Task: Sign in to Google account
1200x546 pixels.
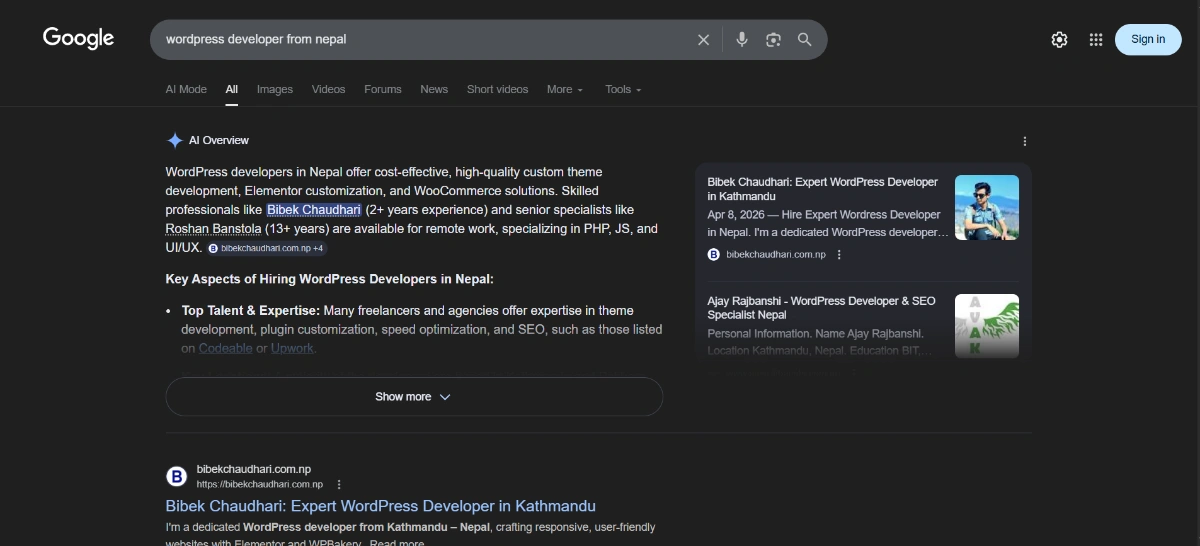Action: pyautogui.click(x=1148, y=39)
